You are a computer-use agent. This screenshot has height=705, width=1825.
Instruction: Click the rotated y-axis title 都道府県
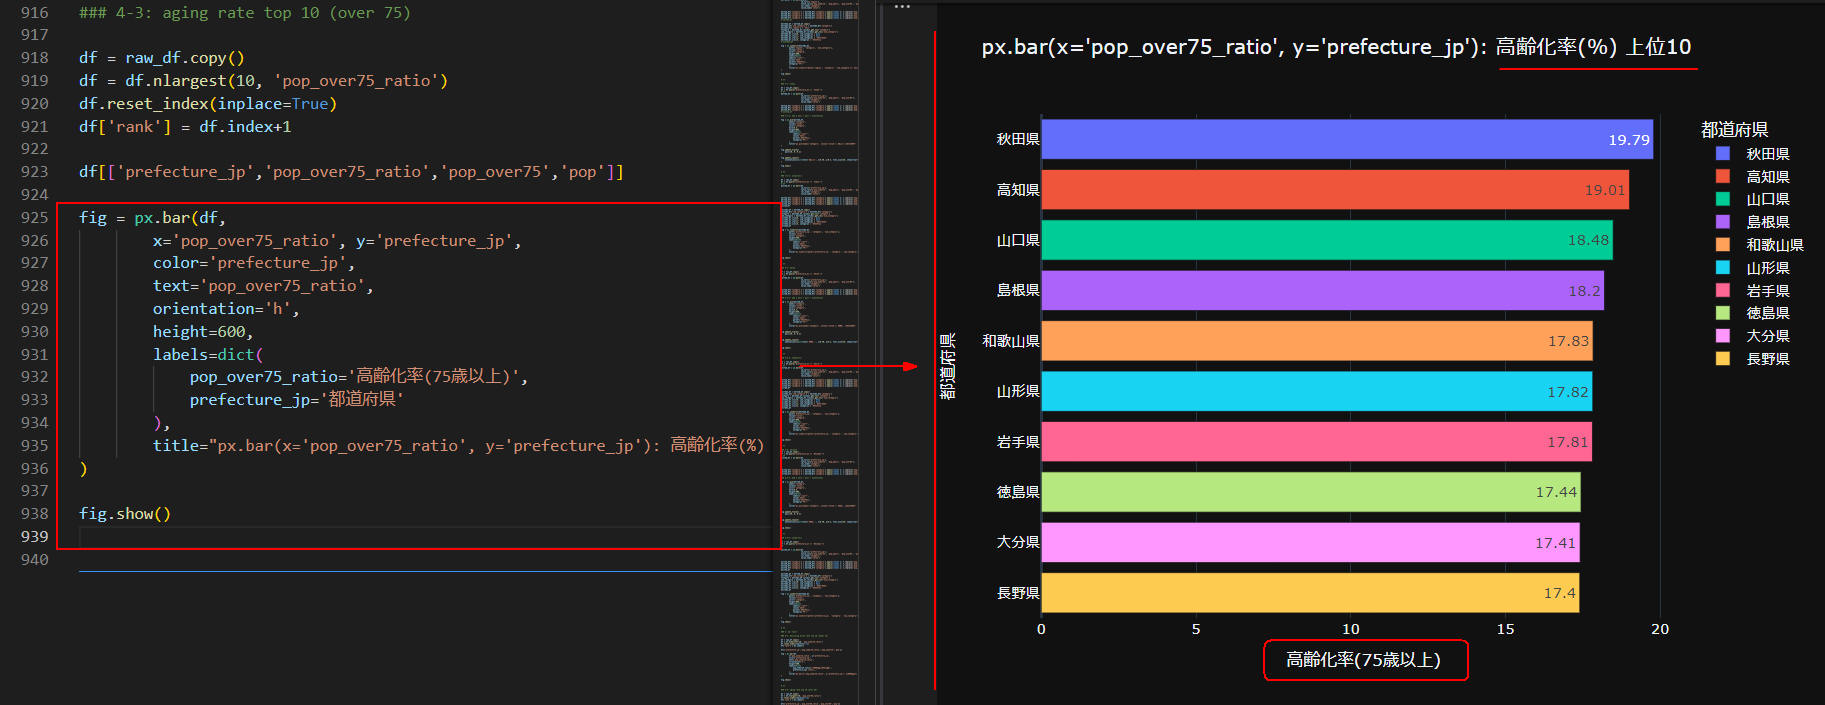click(x=948, y=366)
